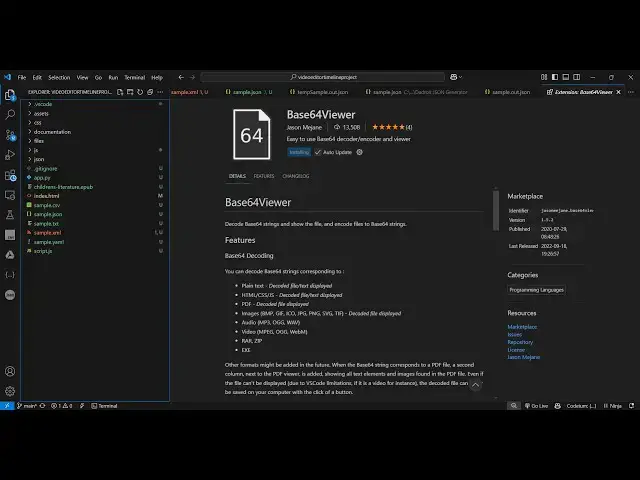This screenshot has height=480, width=640.
Task: Click Go Live in status bar
Action: [x=536, y=406]
